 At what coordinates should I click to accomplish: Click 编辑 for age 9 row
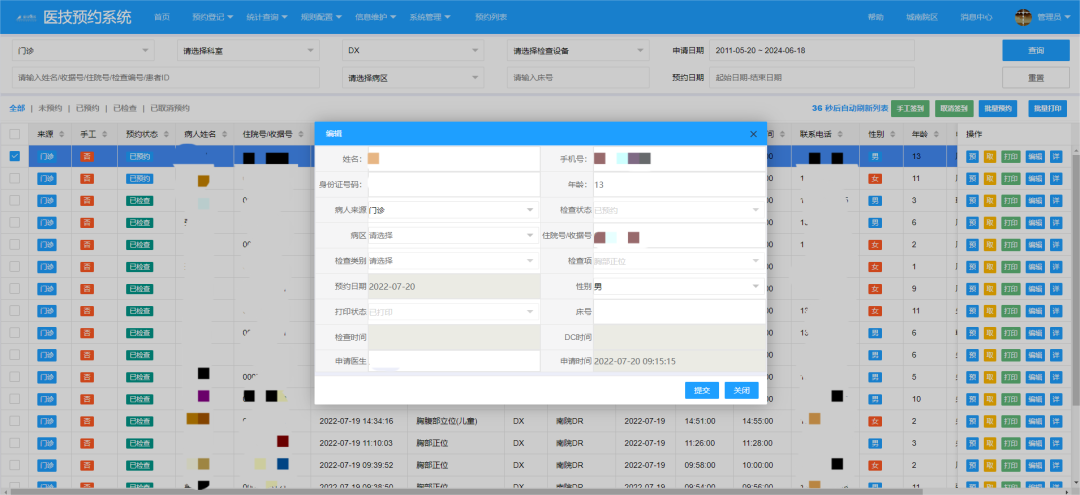[x=1035, y=288]
